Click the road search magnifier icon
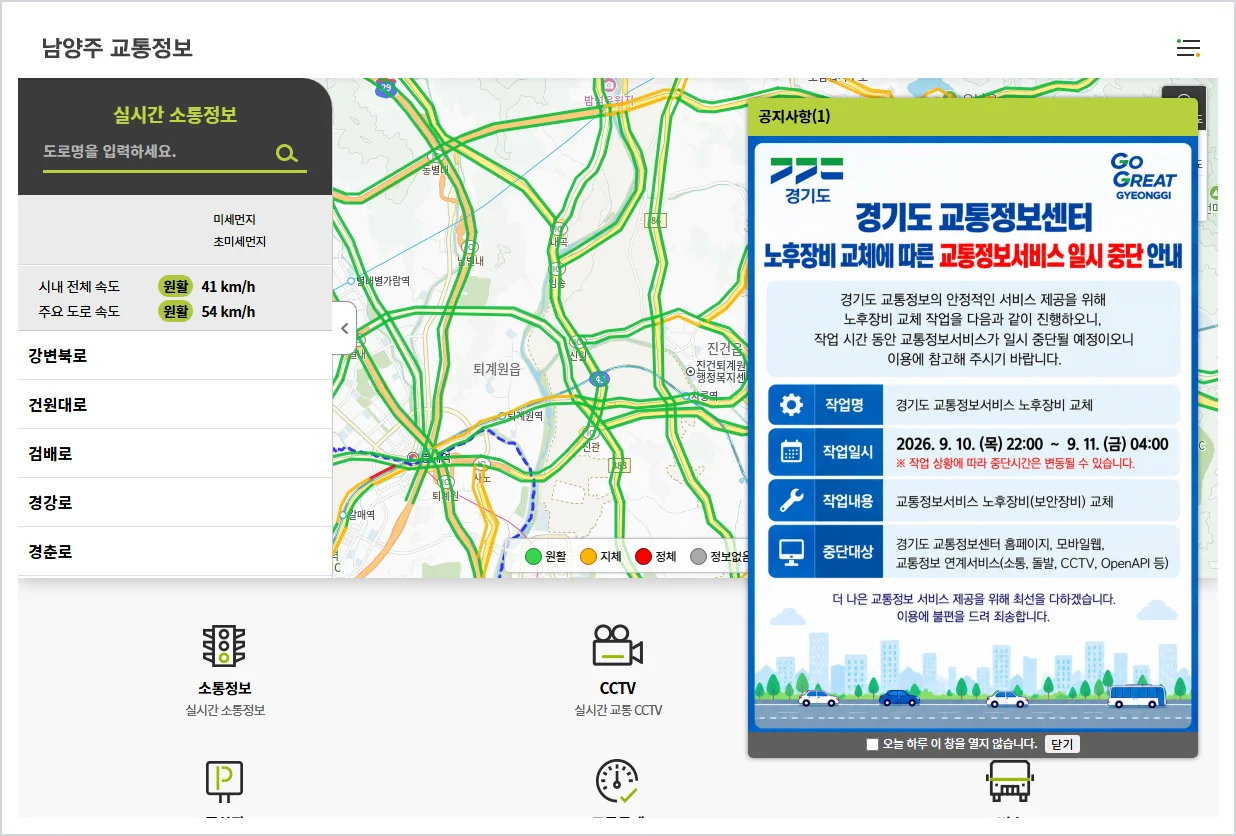The height and width of the screenshot is (836, 1236). click(x=287, y=153)
